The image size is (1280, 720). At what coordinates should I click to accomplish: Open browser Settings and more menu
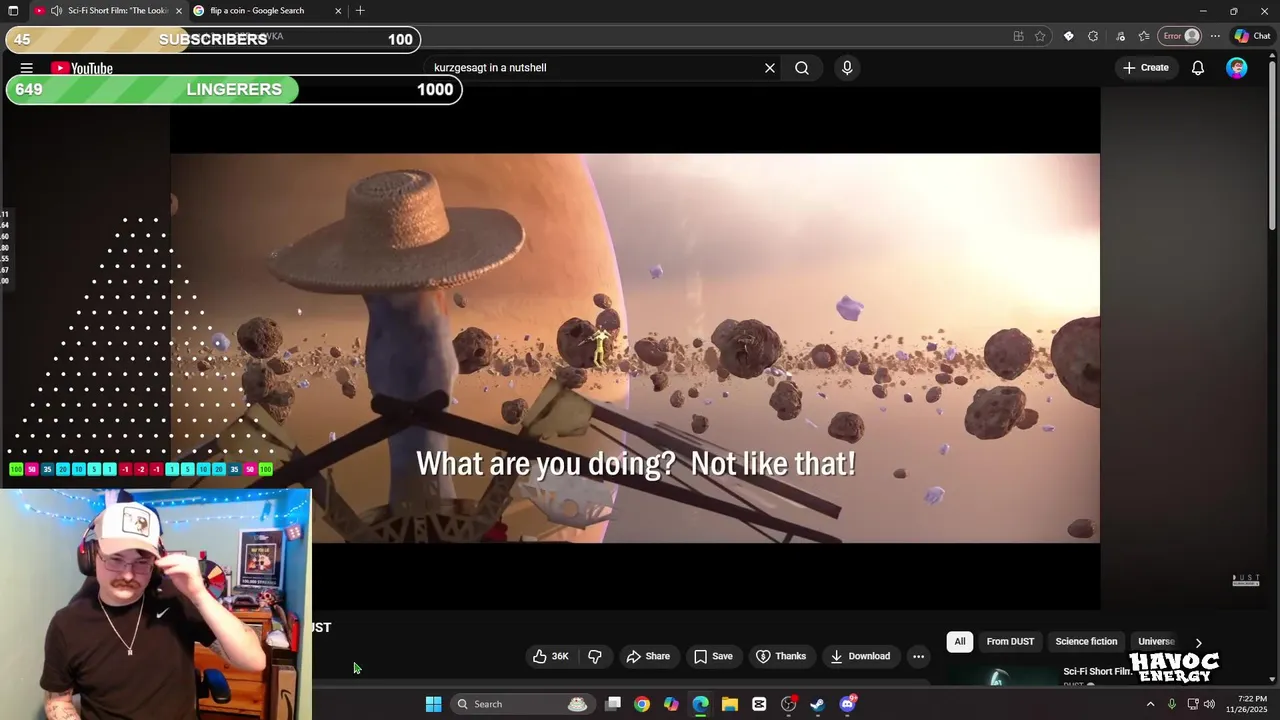(1215, 36)
